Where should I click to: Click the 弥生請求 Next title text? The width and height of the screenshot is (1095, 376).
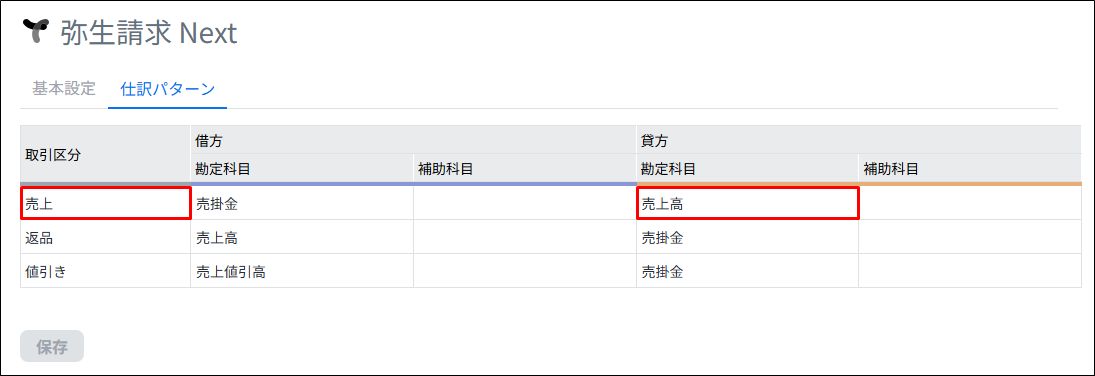tap(149, 33)
